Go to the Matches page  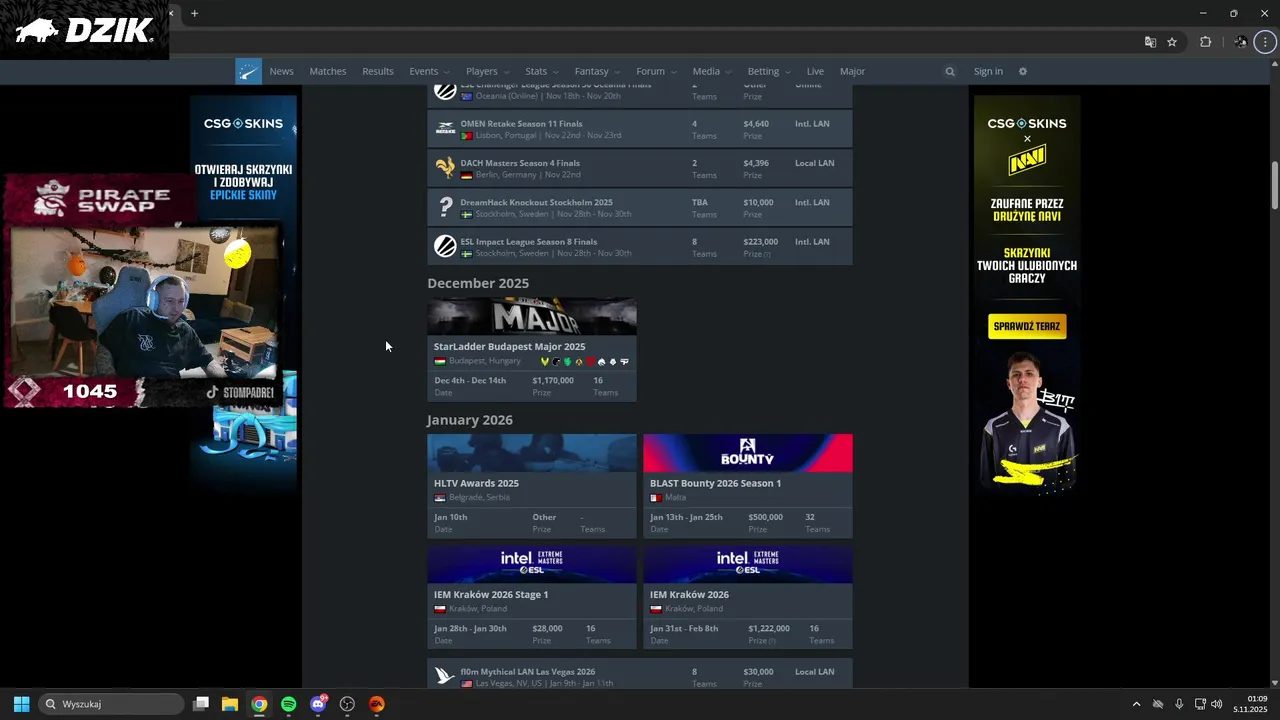pos(328,71)
